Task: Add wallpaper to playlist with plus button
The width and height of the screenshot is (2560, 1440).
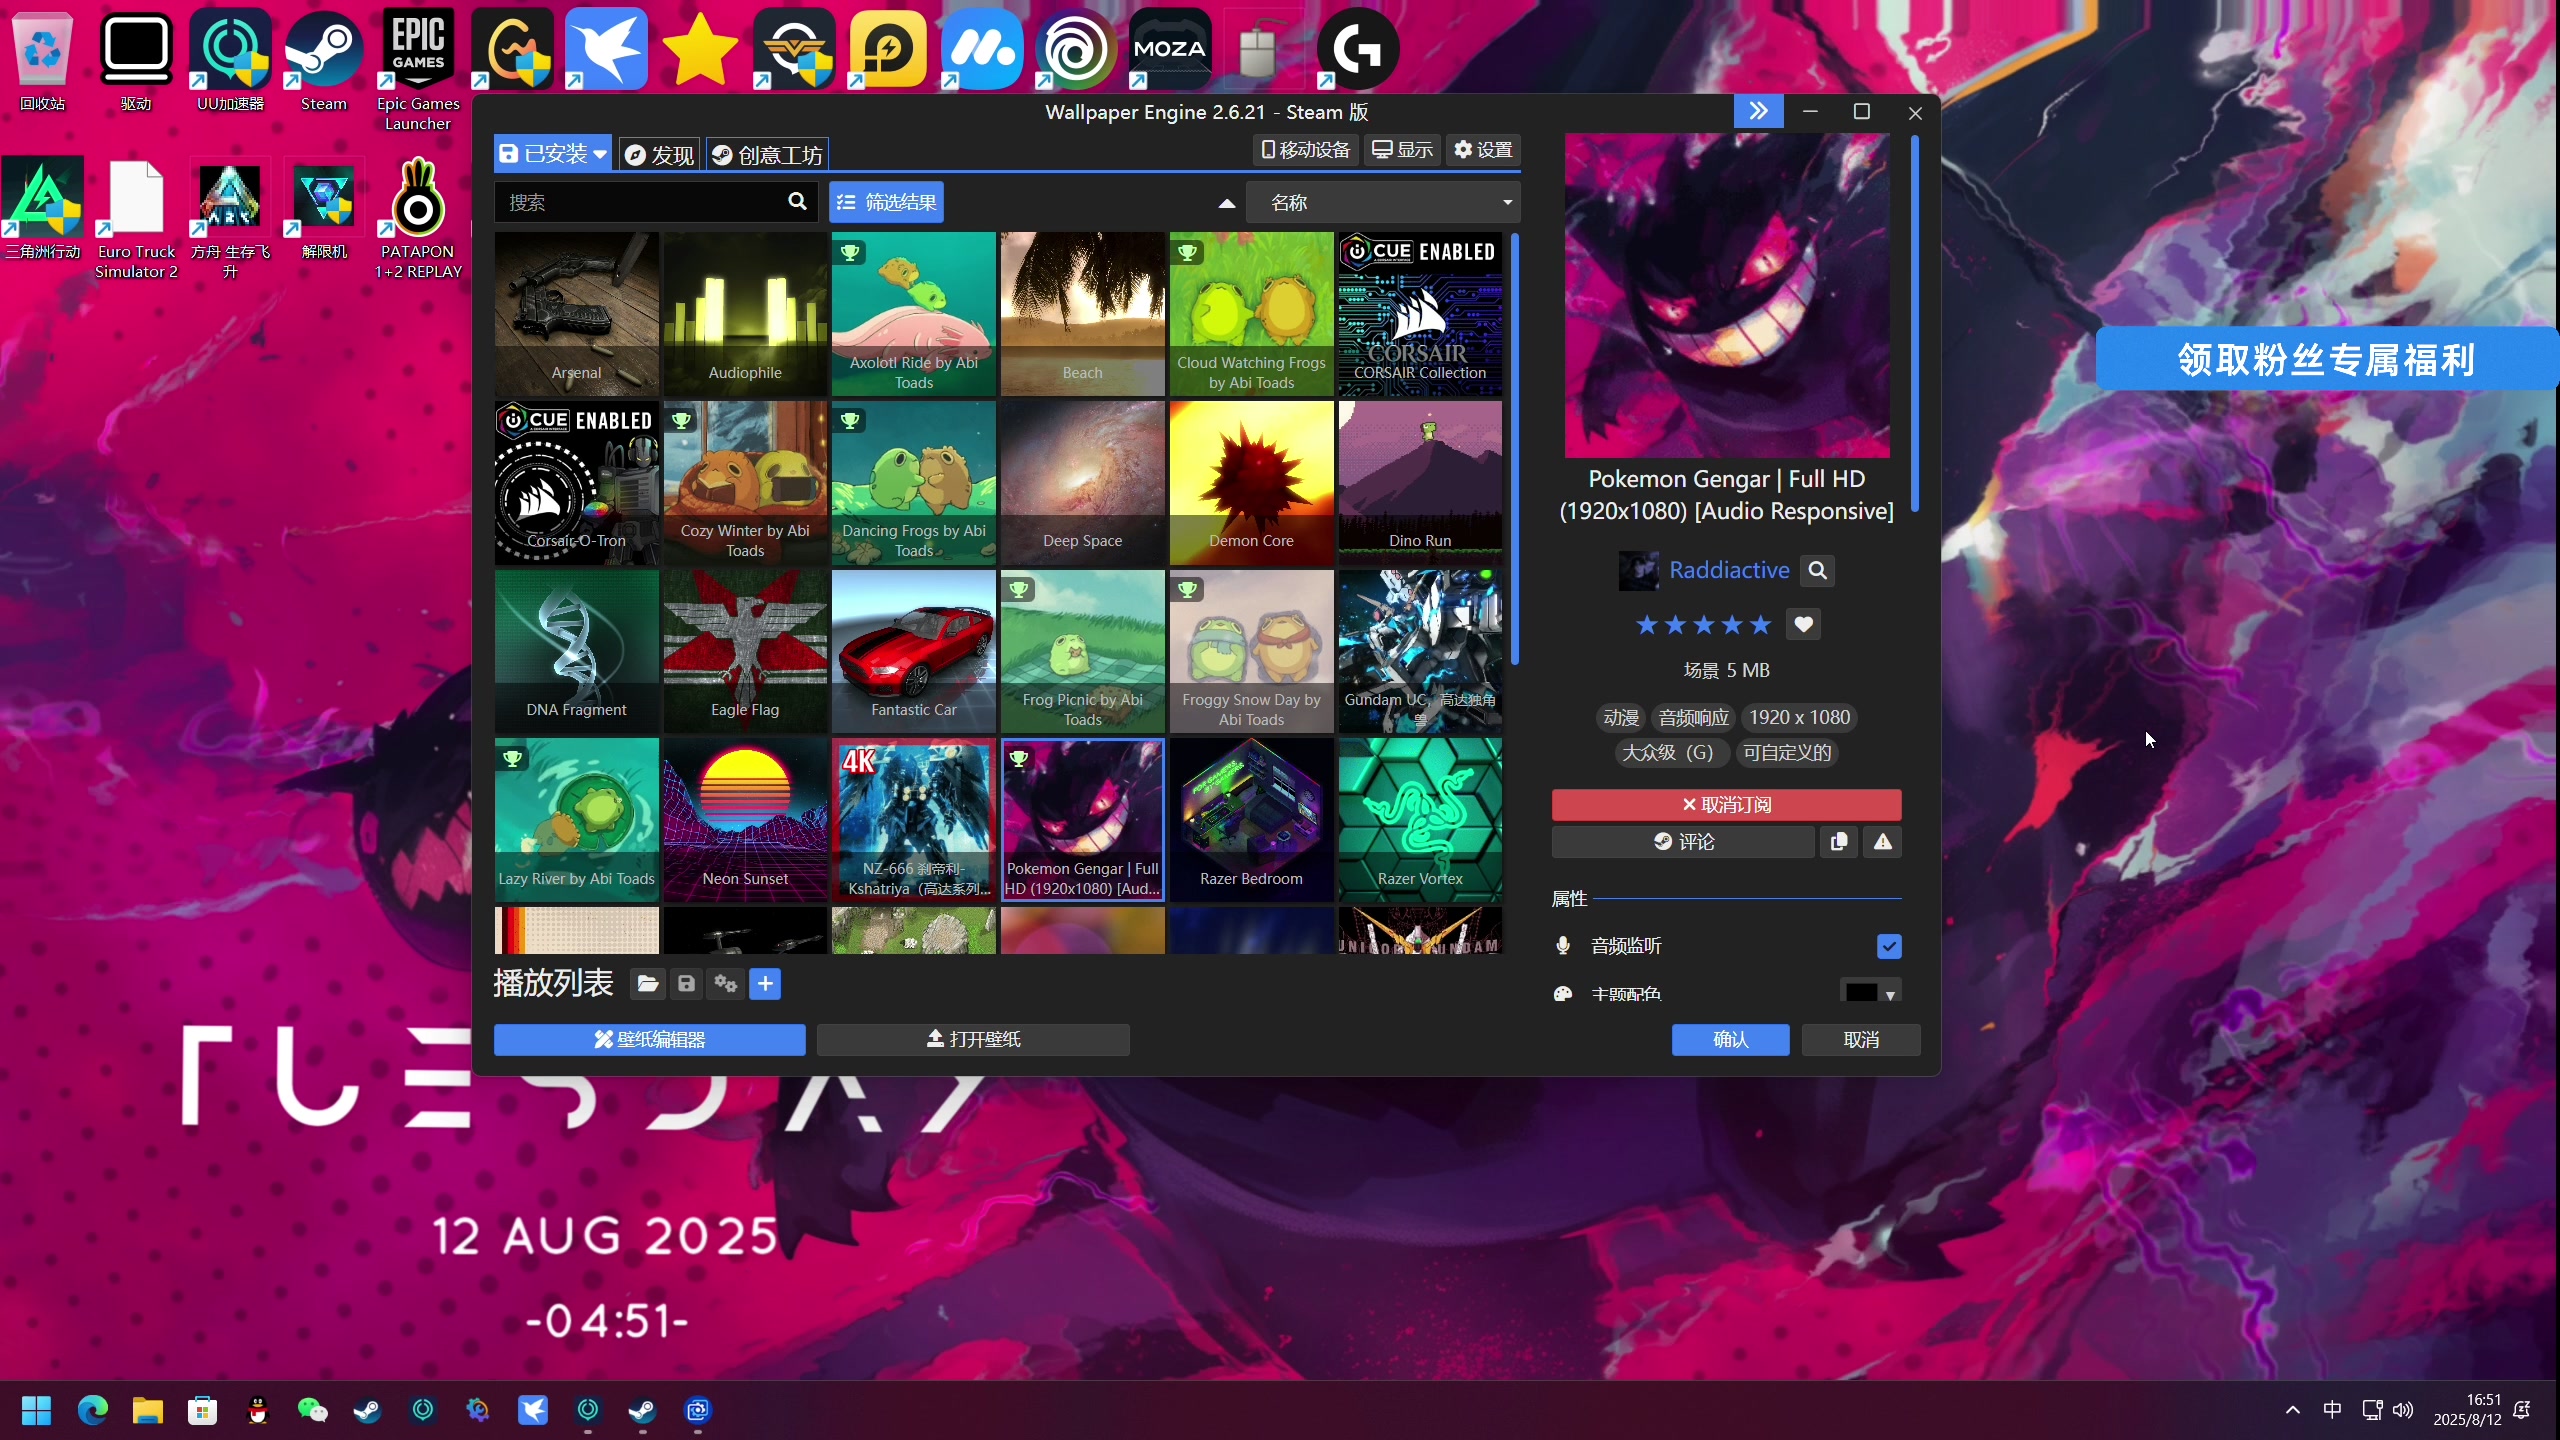Action: (x=765, y=984)
